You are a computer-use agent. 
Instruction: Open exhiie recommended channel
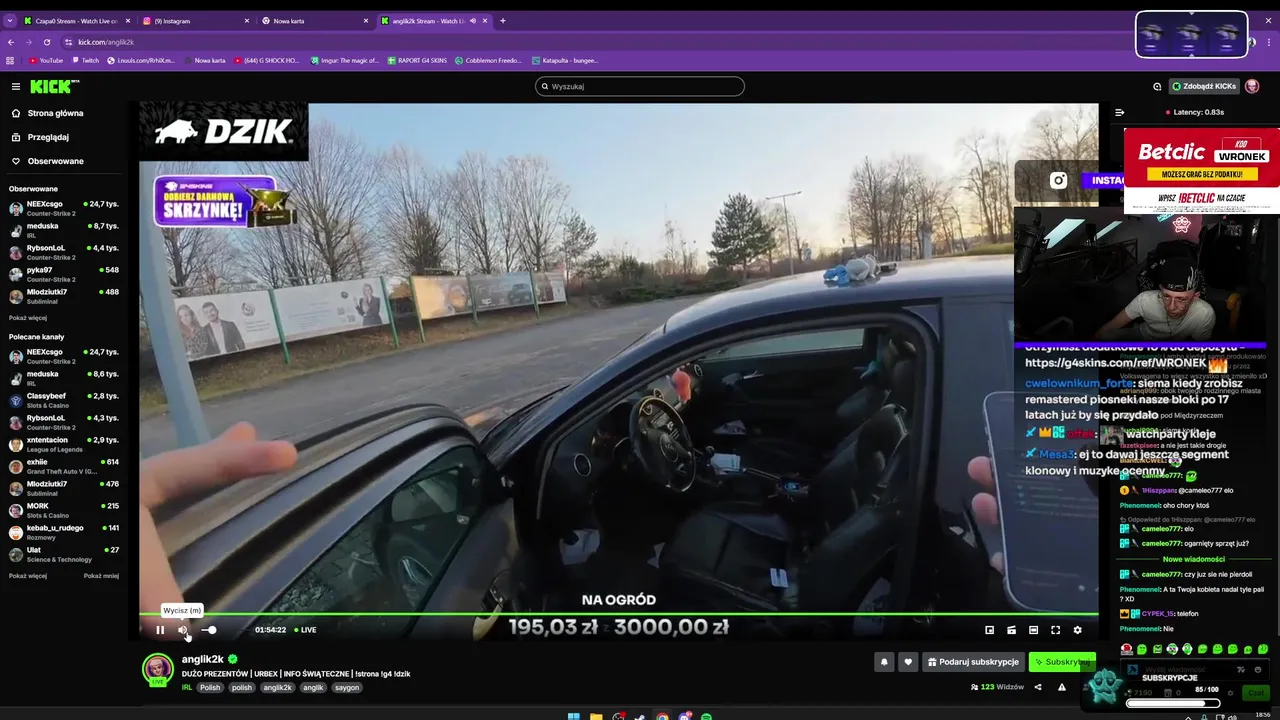(x=63, y=466)
